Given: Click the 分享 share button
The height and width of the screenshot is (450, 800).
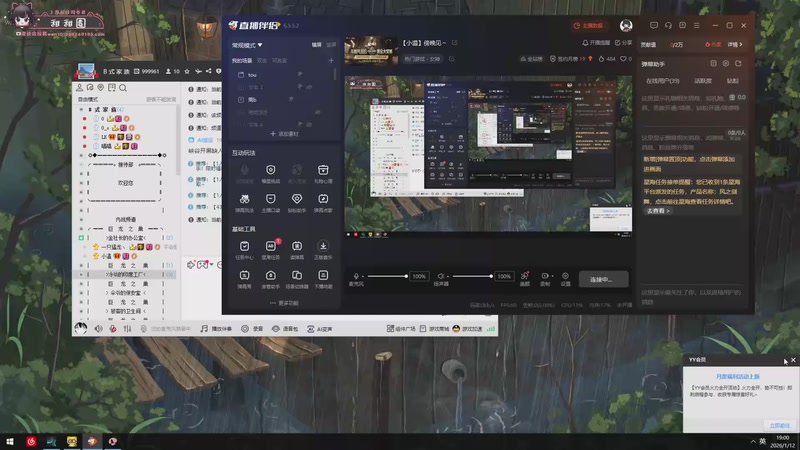Looking at the screenshot, I should [x=624, y=43].
